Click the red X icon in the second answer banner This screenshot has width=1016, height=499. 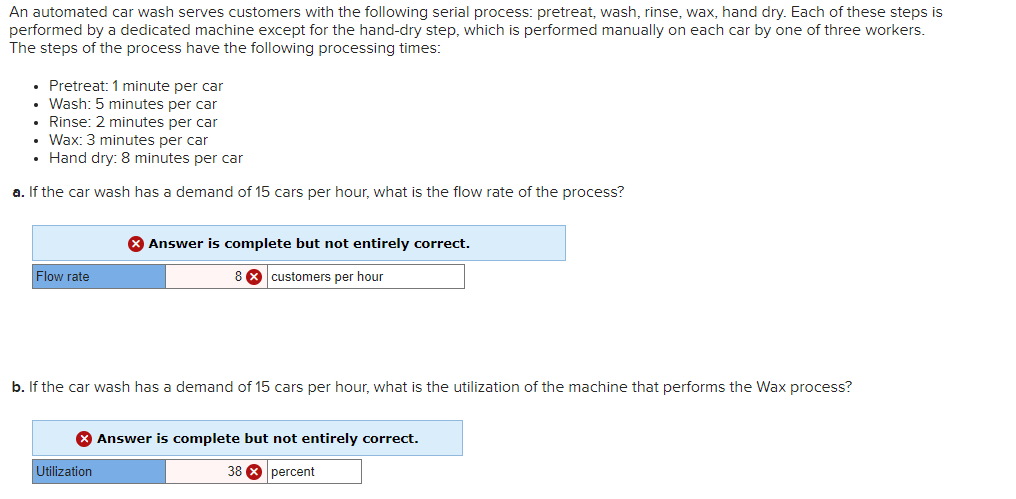pos(84,439)
